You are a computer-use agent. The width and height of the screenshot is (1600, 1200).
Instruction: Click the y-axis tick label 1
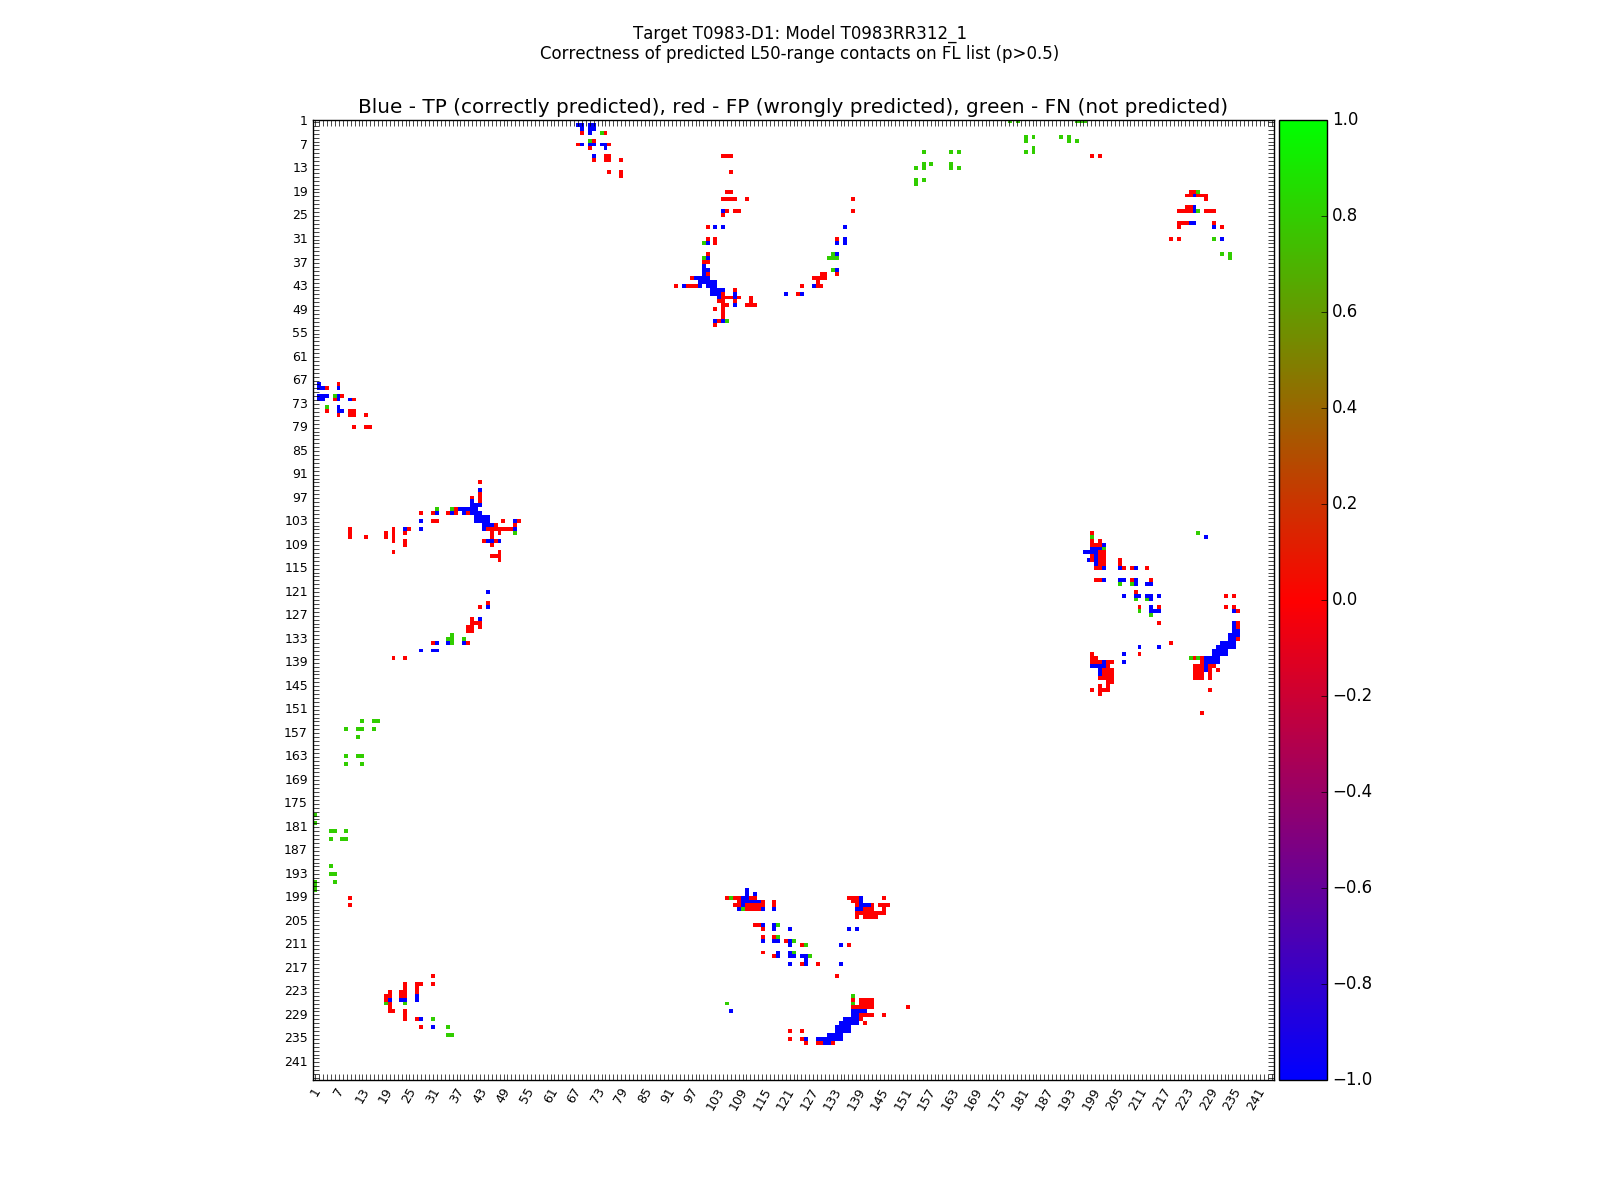(303, 121)
